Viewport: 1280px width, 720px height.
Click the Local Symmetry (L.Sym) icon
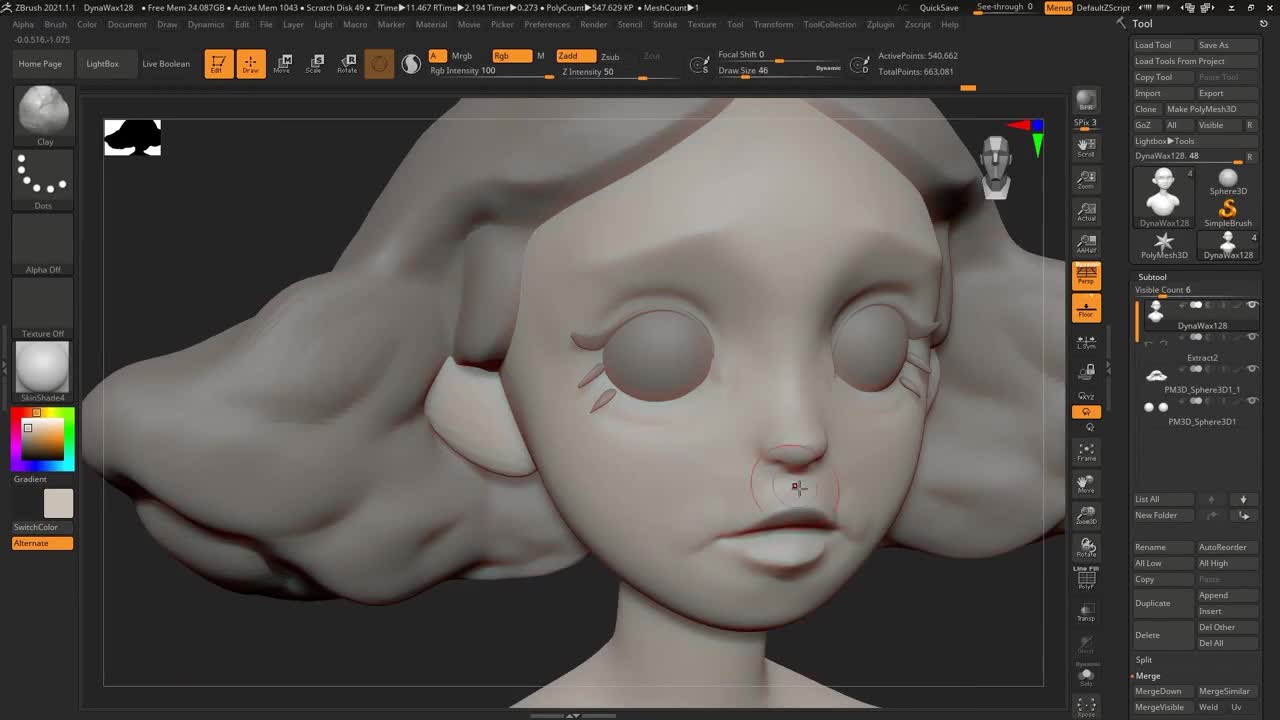pos(1086,341)
